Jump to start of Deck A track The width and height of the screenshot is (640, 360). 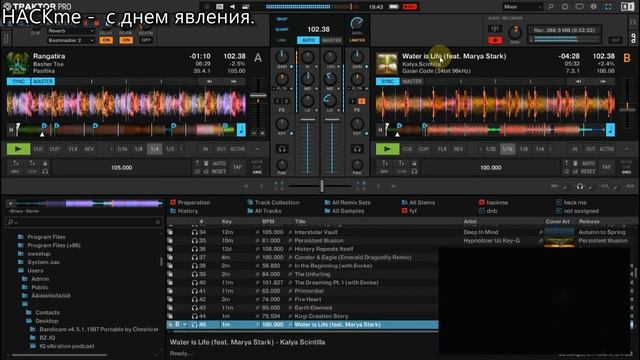(11, 130)
